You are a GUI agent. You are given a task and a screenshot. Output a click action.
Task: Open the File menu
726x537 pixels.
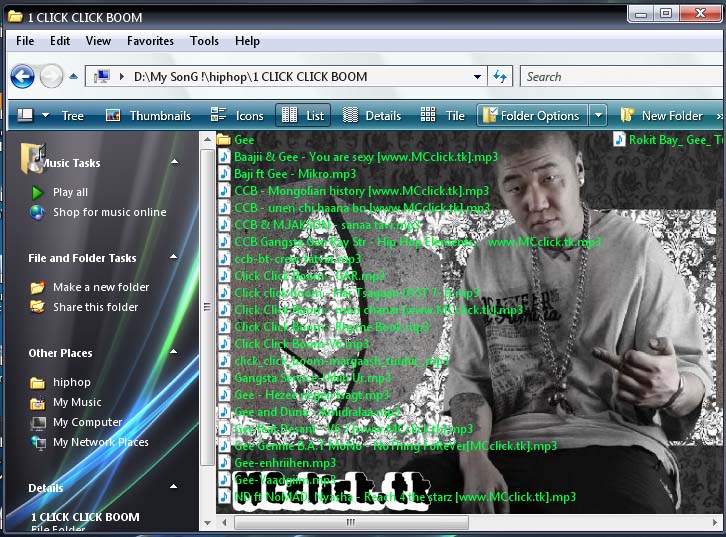click(x=25, y=41)
